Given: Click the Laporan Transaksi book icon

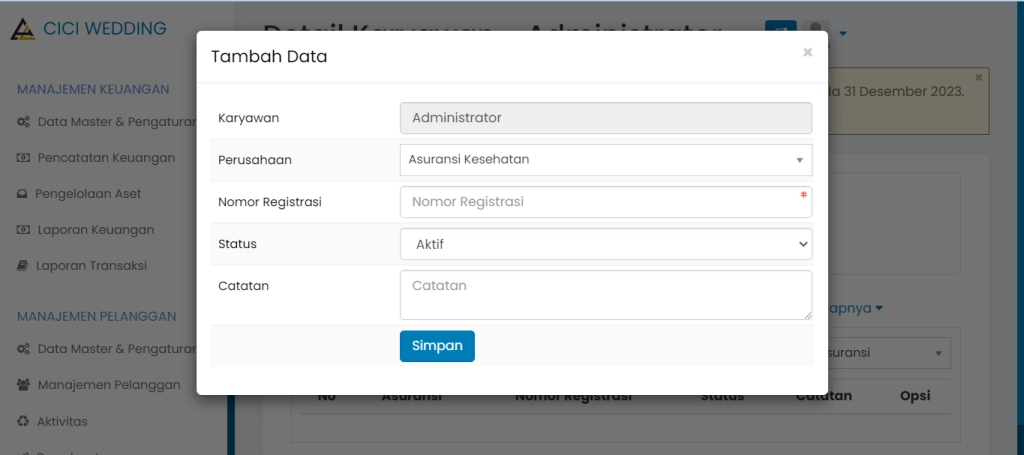Looking at the screenshot, I should (23, 266).
